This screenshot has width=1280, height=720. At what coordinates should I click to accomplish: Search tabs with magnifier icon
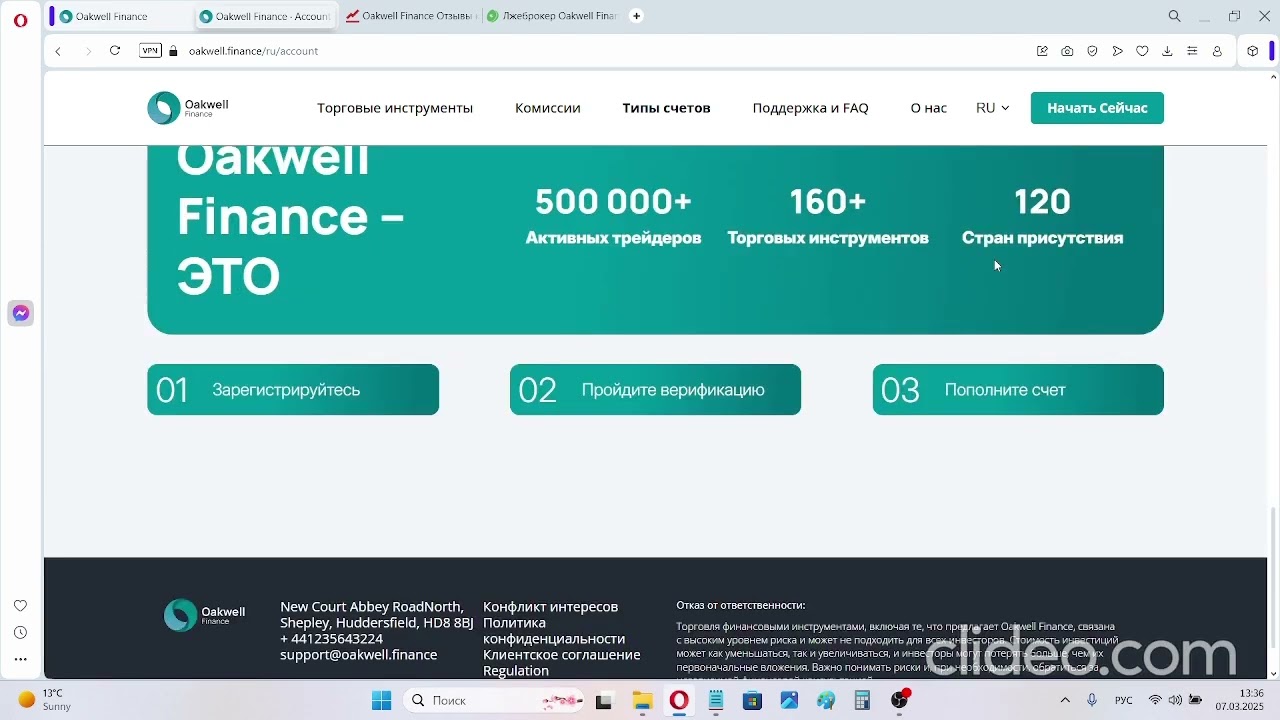coord(1174,16)
